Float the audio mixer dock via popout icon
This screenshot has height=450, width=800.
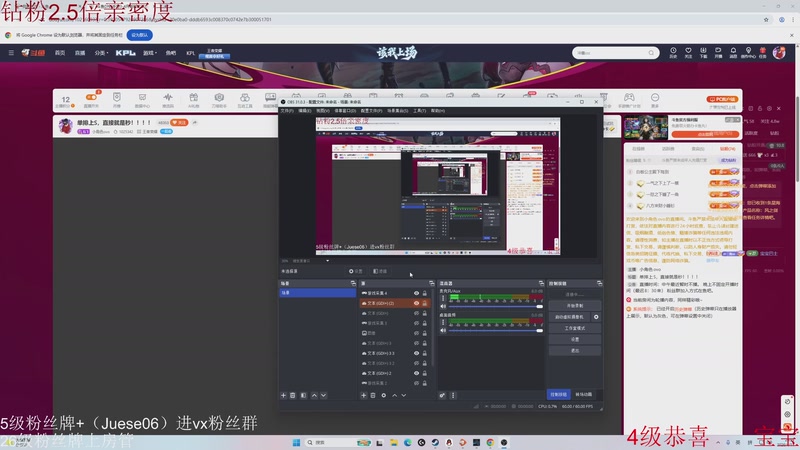(x=541, y=283)
